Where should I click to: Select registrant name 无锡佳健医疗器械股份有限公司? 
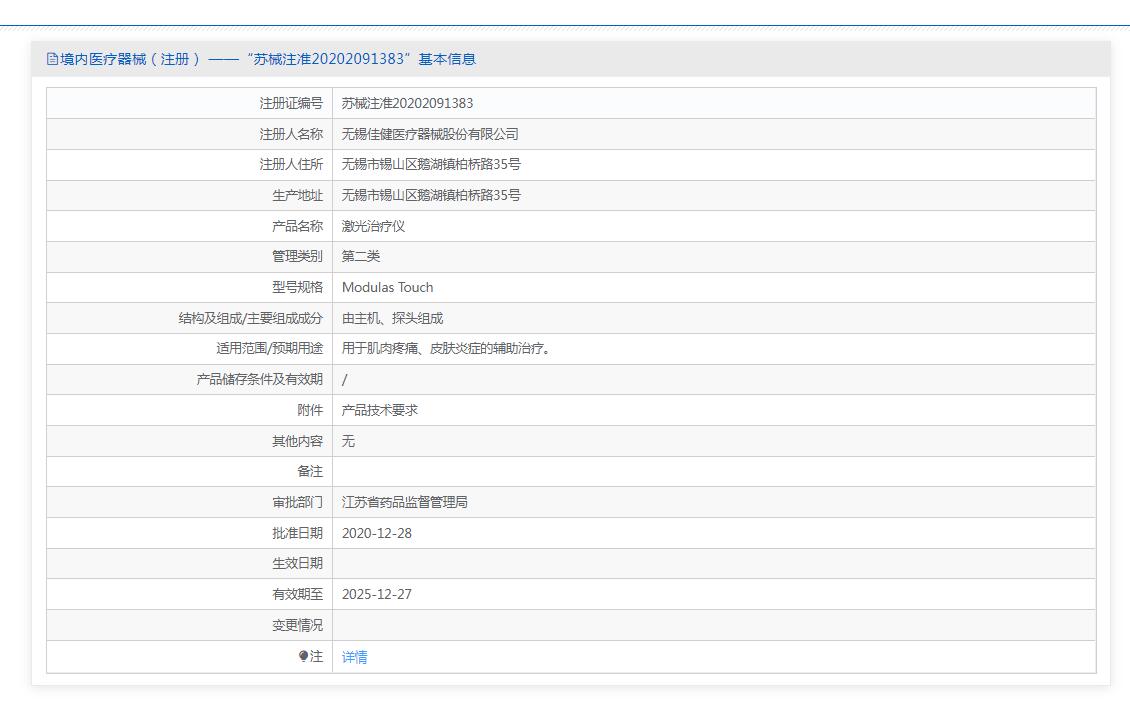(430, 134)
